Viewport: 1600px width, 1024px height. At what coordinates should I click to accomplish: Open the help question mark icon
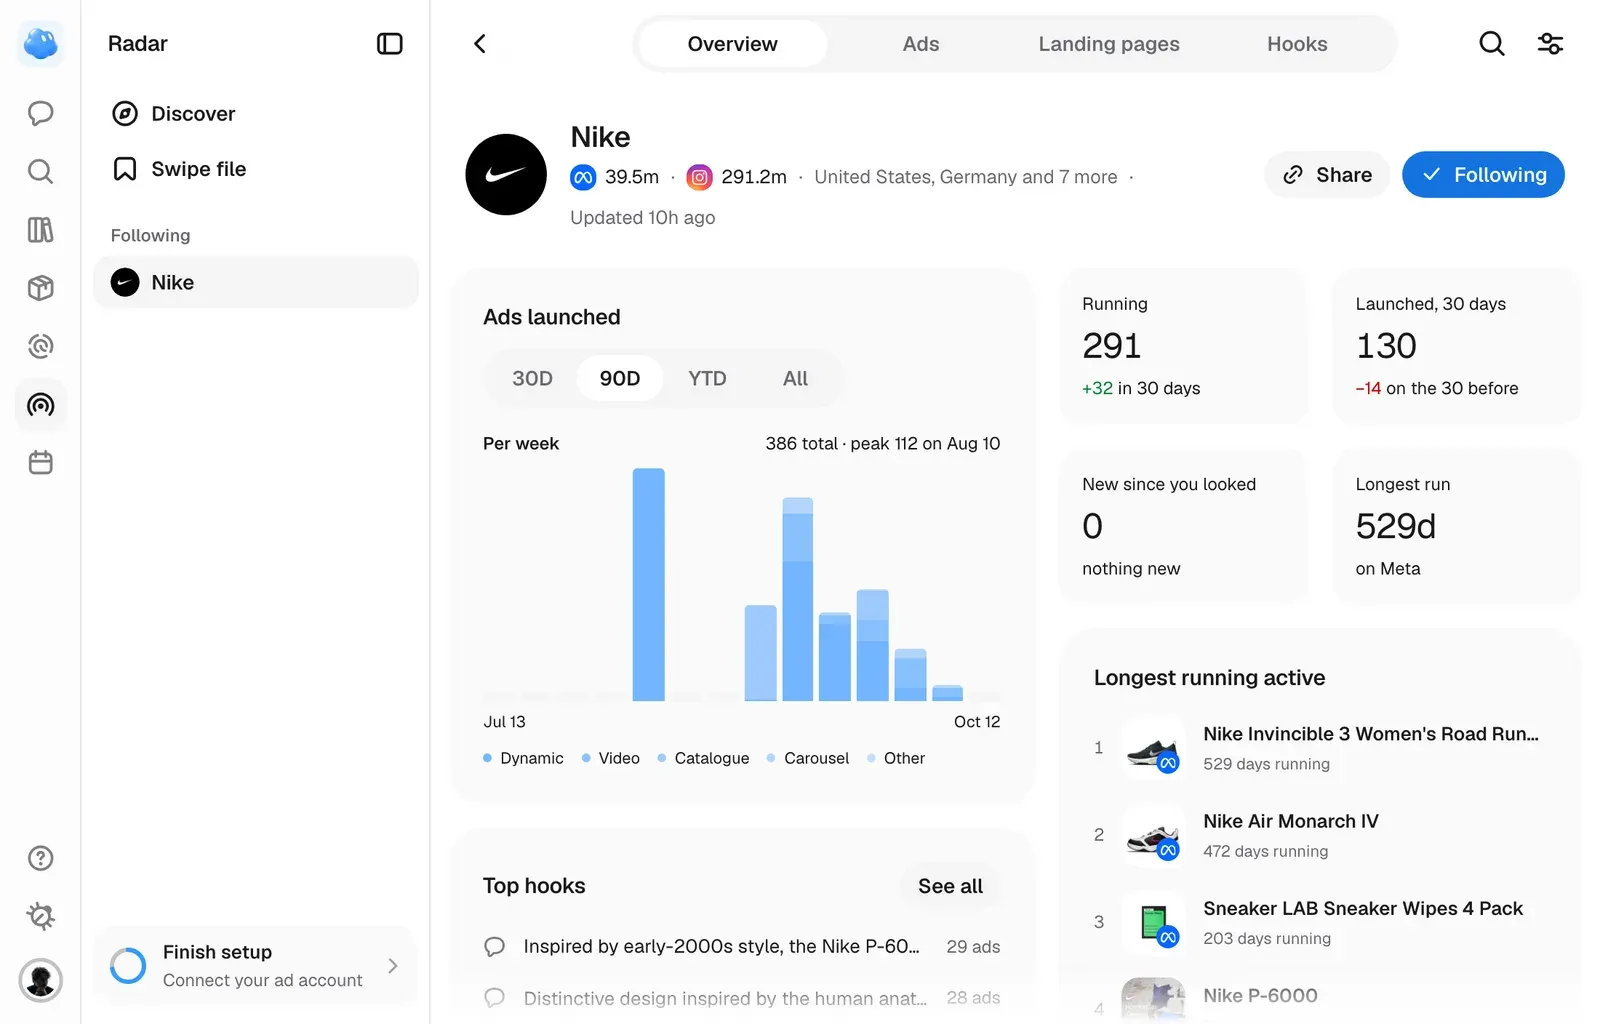click(x=40, y=858)
